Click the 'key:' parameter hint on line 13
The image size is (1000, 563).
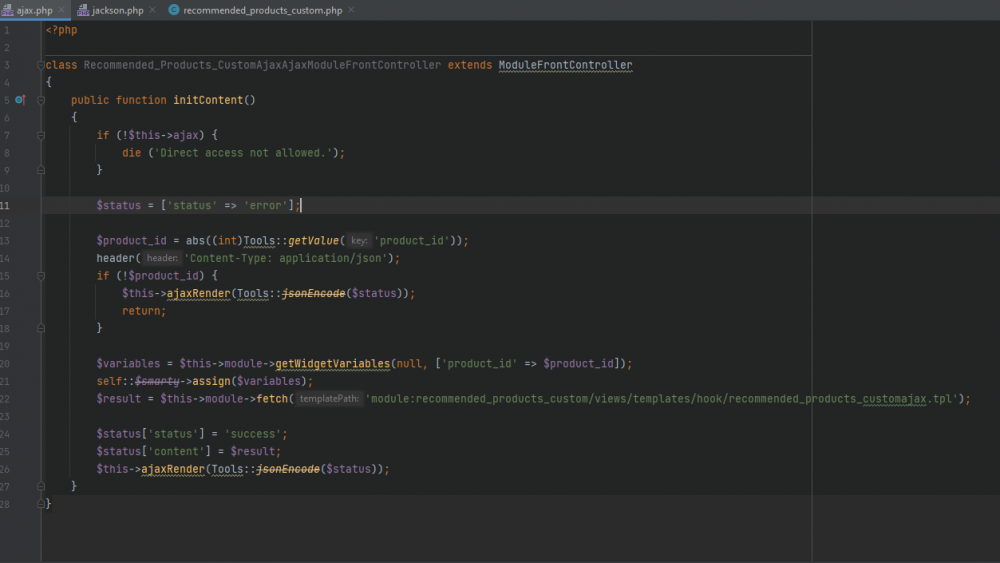[359, 240]
